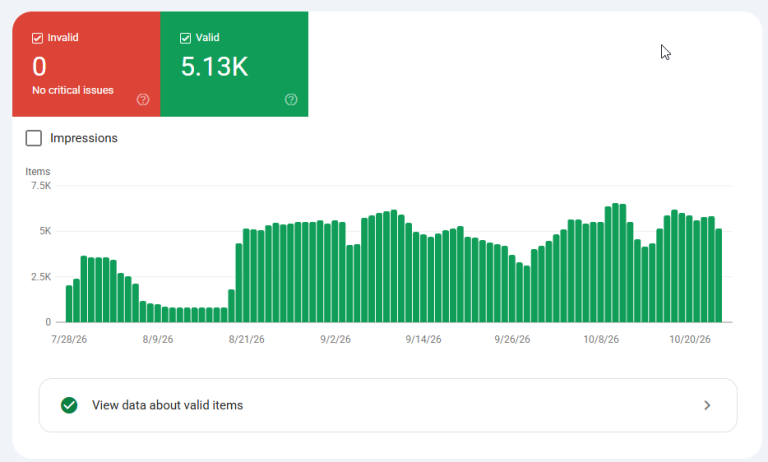
Task: Click the 2.5K y-axis label
Action: (41, 277)
